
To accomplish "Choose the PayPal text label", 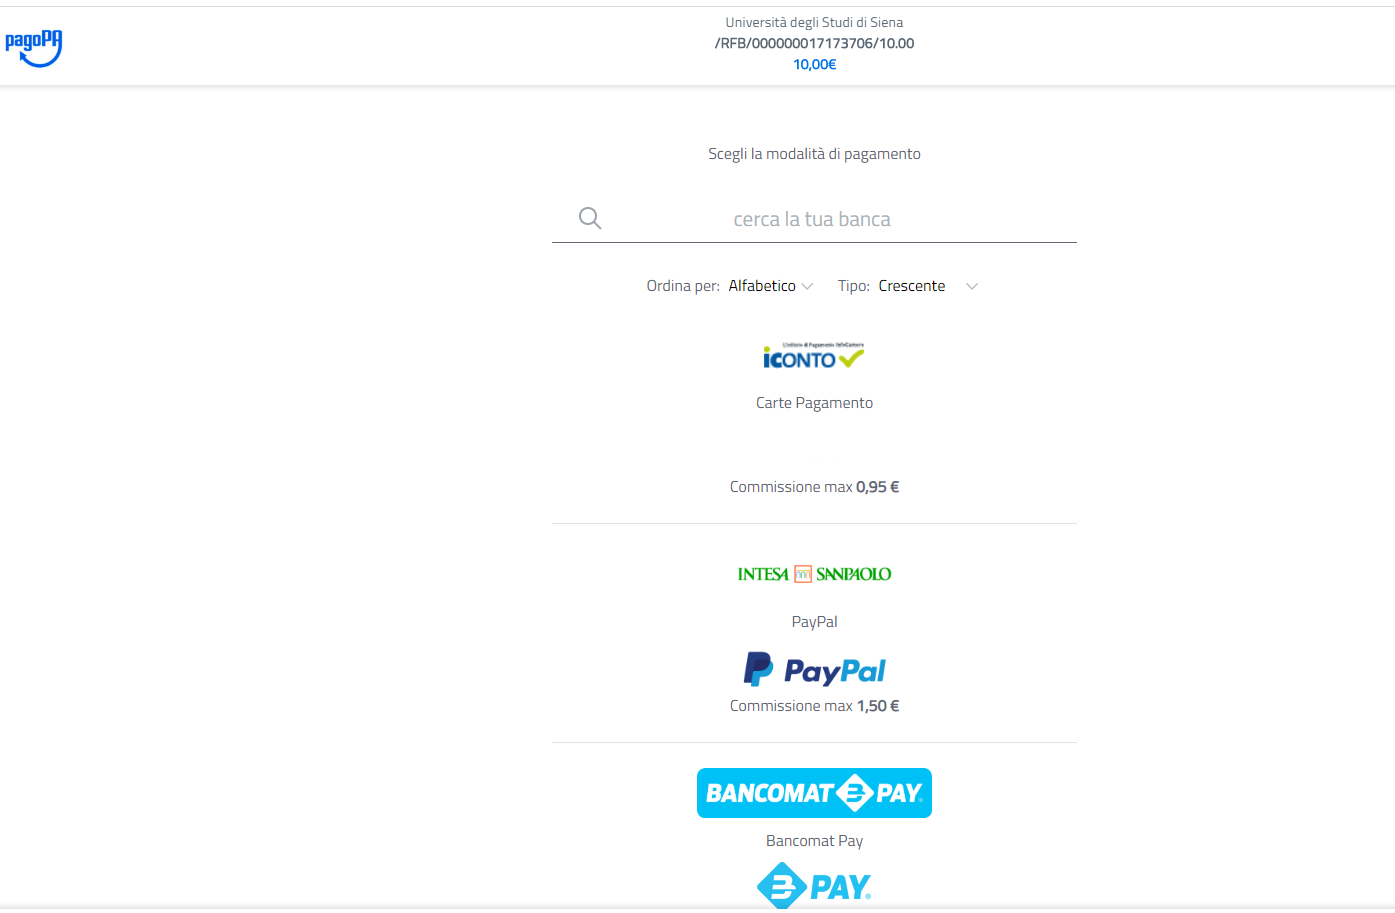I will coord(814,622).
